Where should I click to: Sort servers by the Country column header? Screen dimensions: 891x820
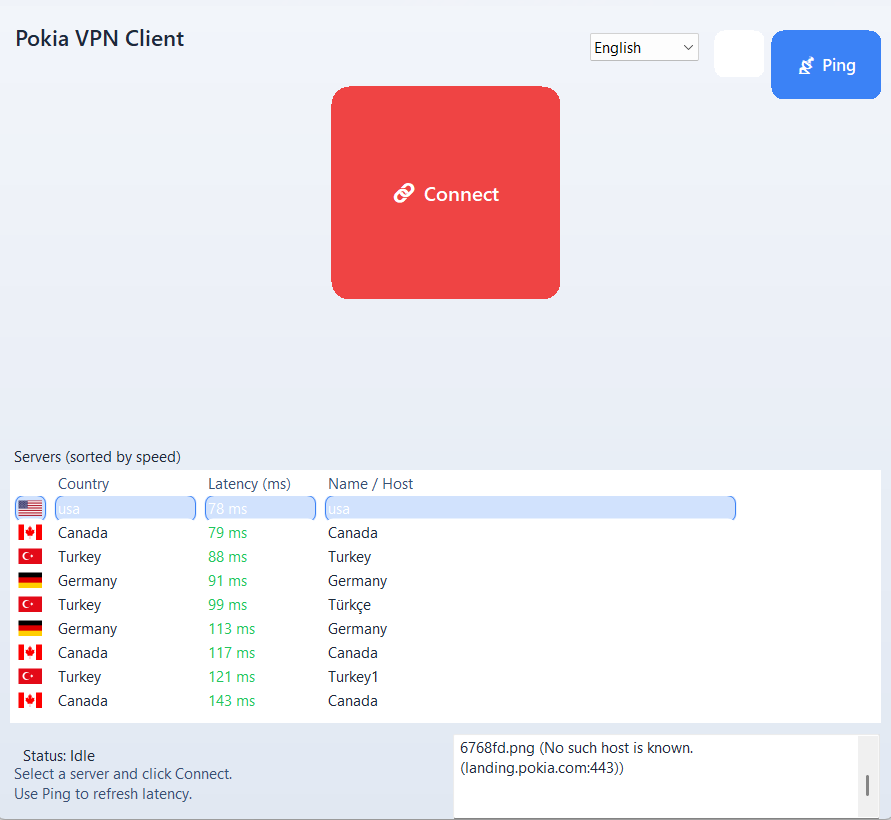(83, 483)
